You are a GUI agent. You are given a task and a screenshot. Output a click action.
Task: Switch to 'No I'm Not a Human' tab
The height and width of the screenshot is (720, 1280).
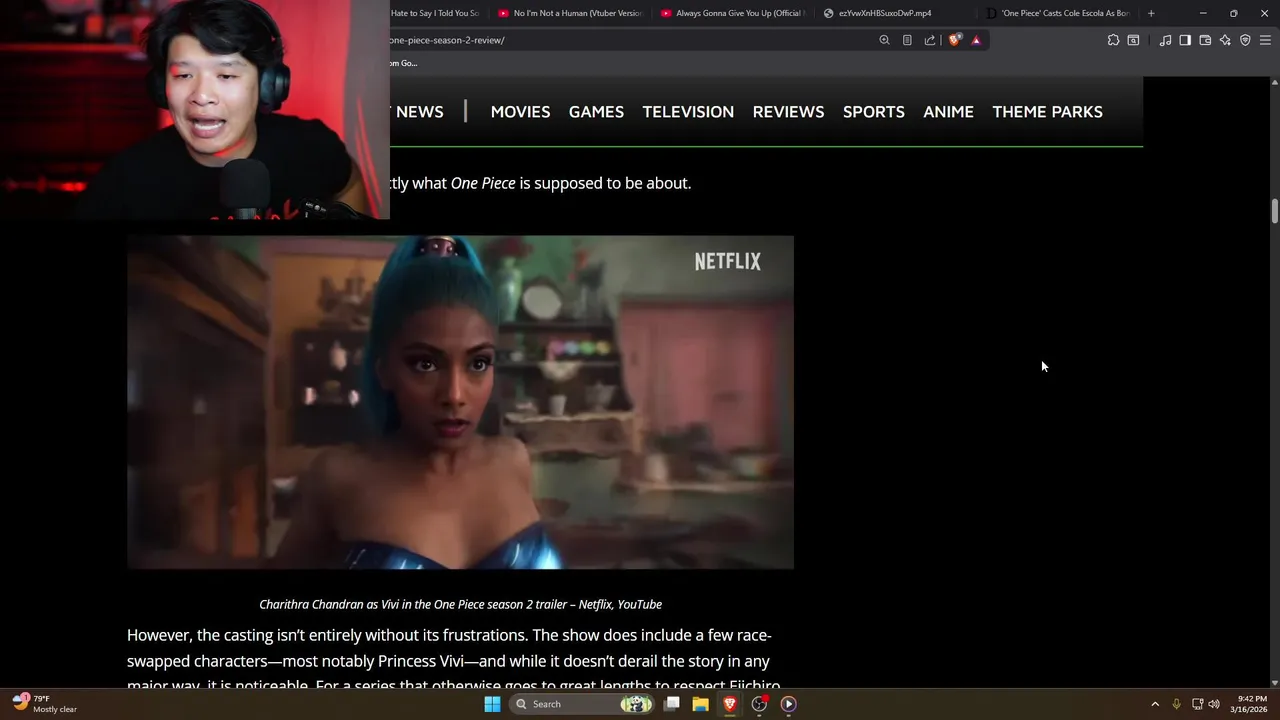(x=570, y=13)
